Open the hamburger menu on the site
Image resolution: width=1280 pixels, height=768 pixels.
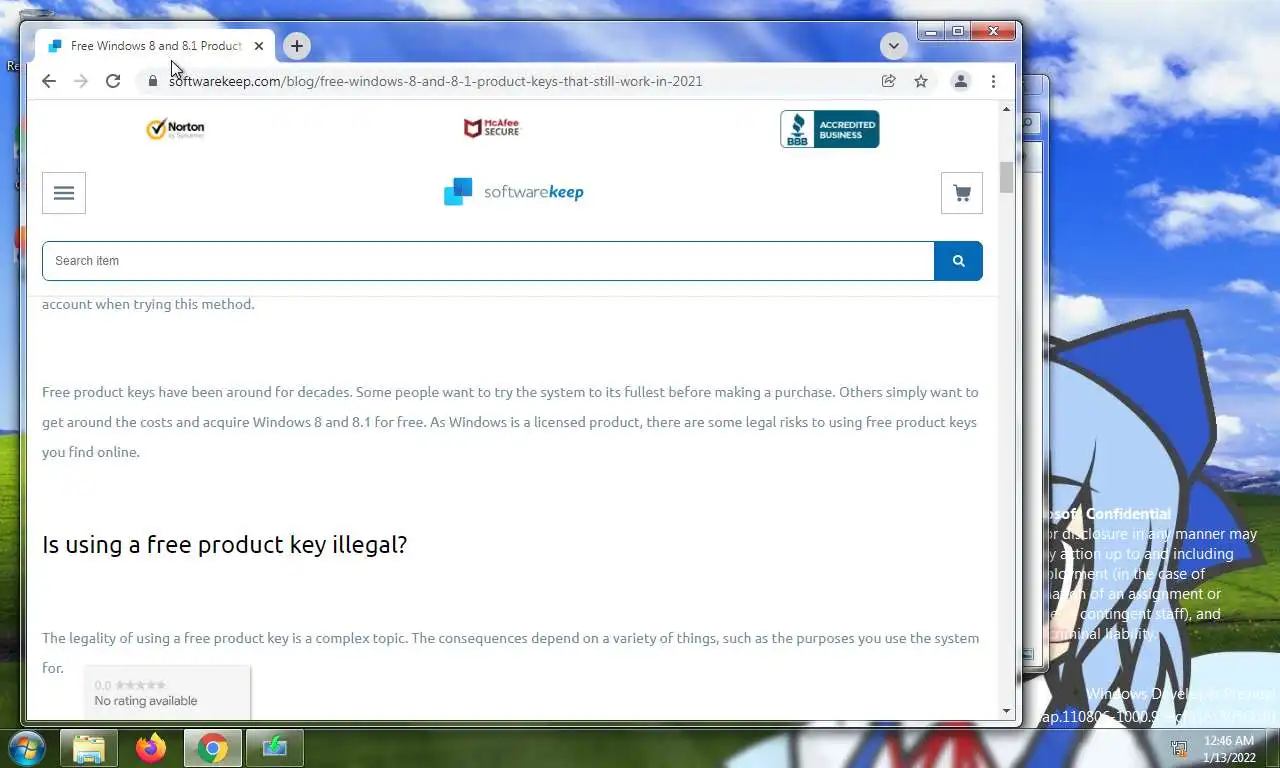pyautogui.click(x=64, y=193)
